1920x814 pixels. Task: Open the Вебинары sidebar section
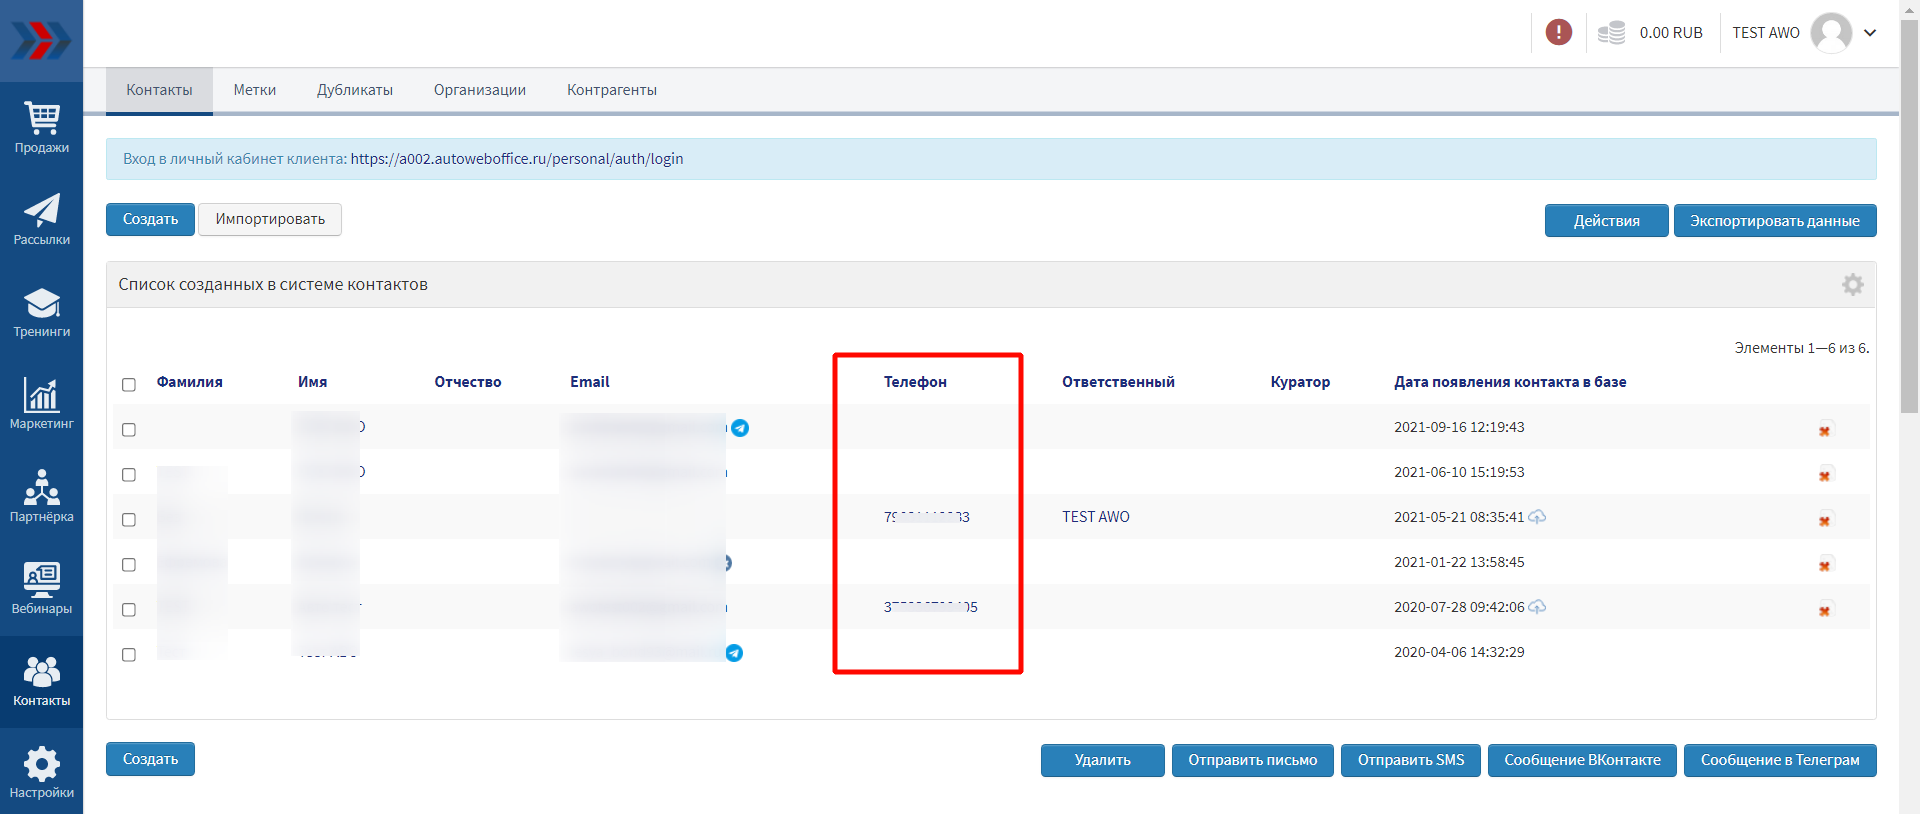point(41,589)
